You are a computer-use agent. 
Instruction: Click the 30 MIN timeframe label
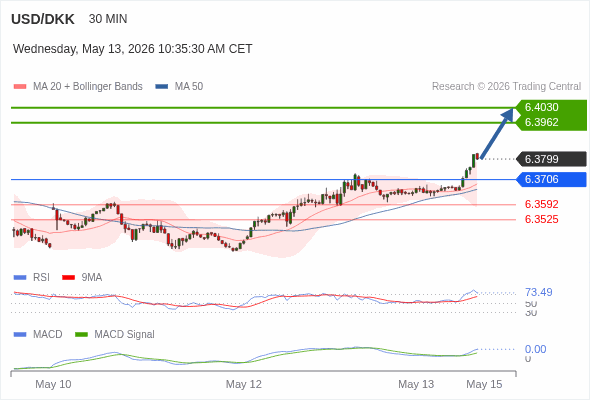108,19
